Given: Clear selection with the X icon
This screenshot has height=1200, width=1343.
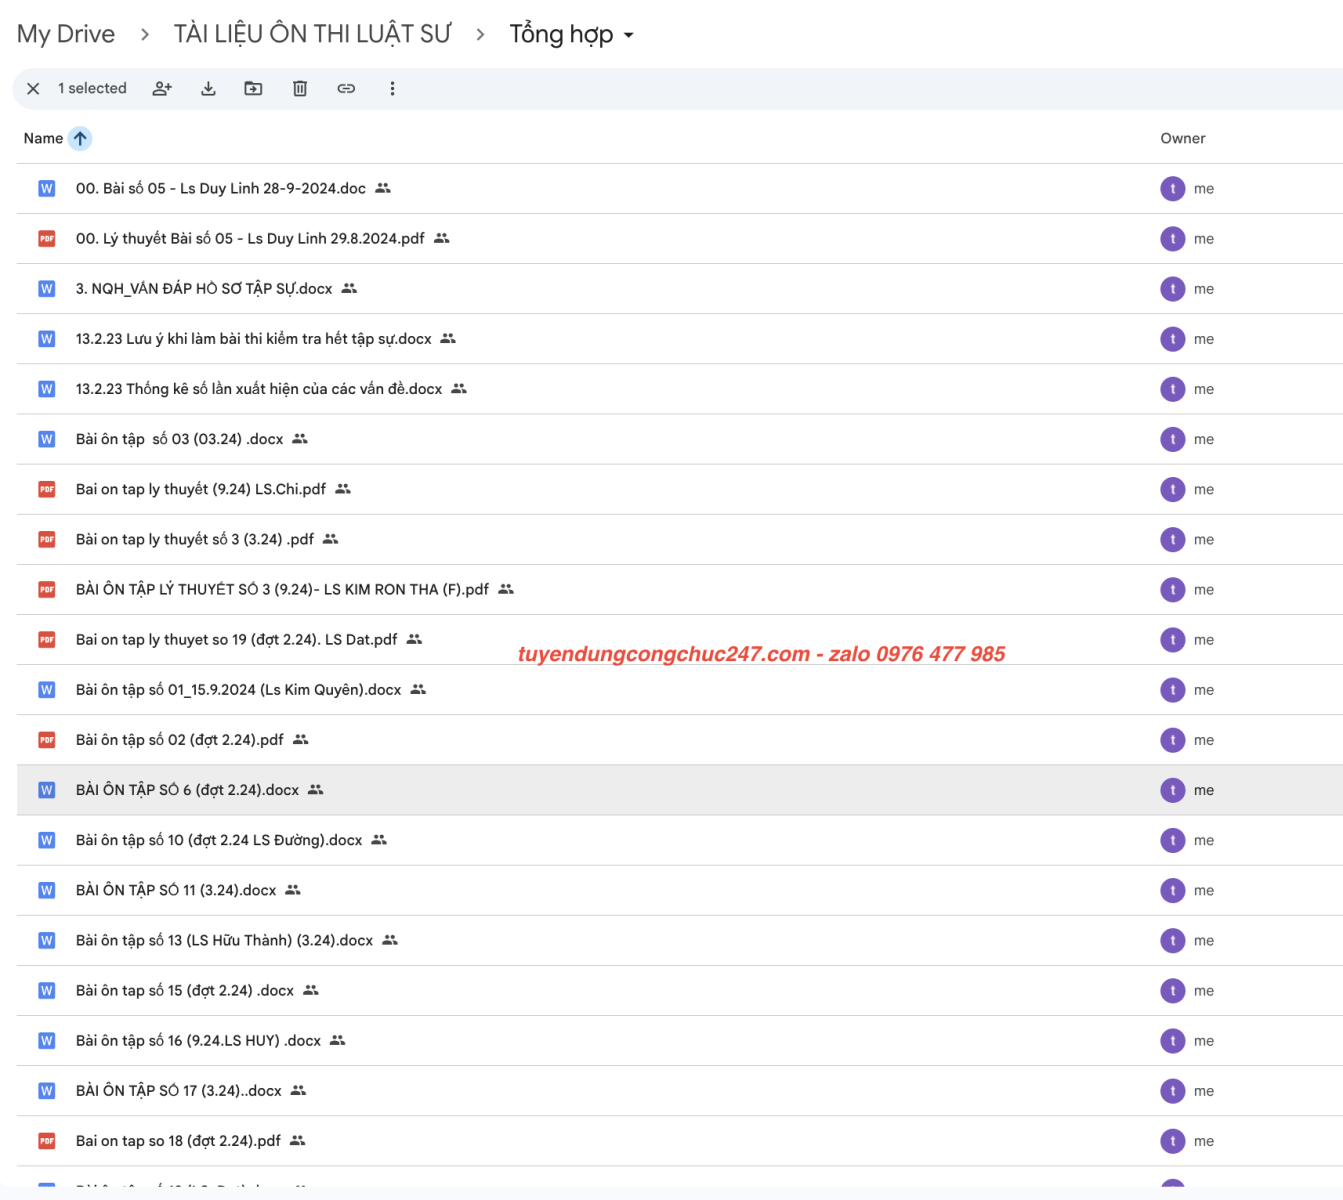Looking at the screenshot, I should [x=33, y=89].
